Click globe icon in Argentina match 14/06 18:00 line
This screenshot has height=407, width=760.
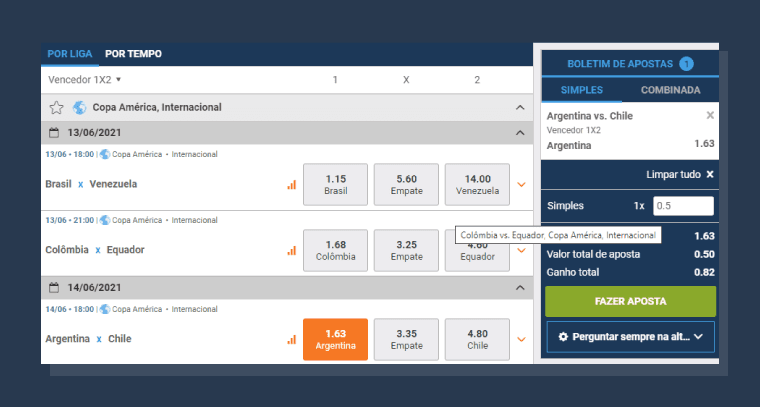tap(105, 309)
